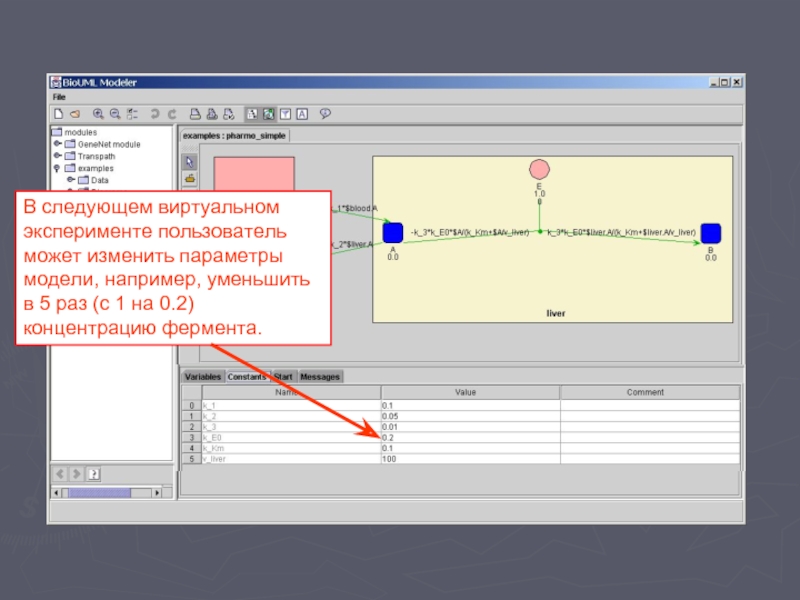The width and height of the screenshot is (800, 600).
Task: Open the File menu
Action: point(59,97)
